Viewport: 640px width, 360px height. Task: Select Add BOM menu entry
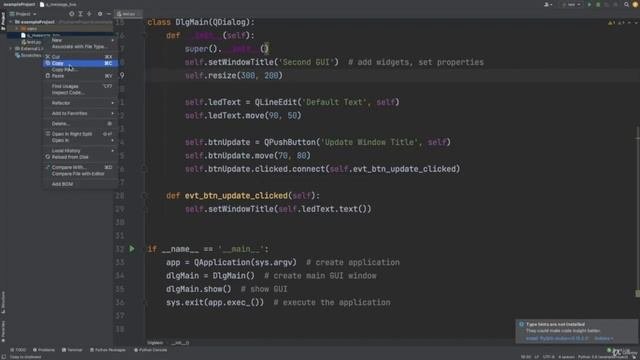click(x=80, y=184)
